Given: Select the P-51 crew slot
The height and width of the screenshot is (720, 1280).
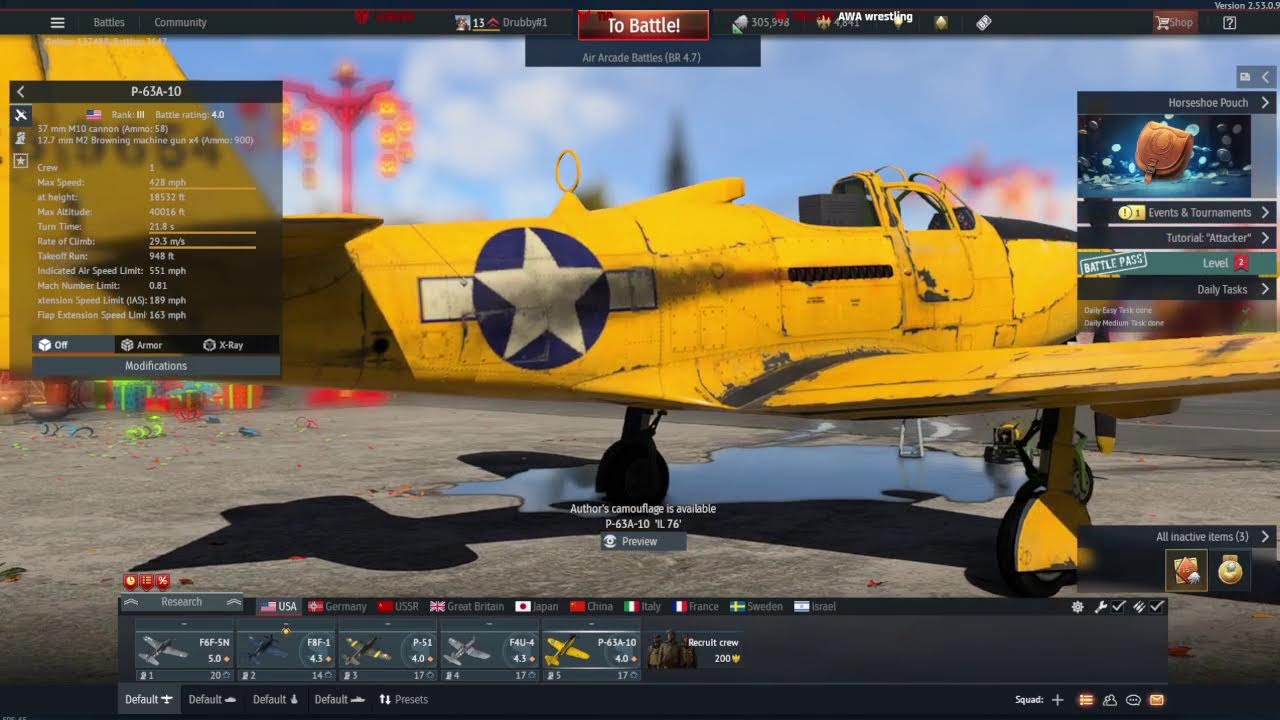Looking at the screenshot, I should pyautogui.click(x=388, y=650).
